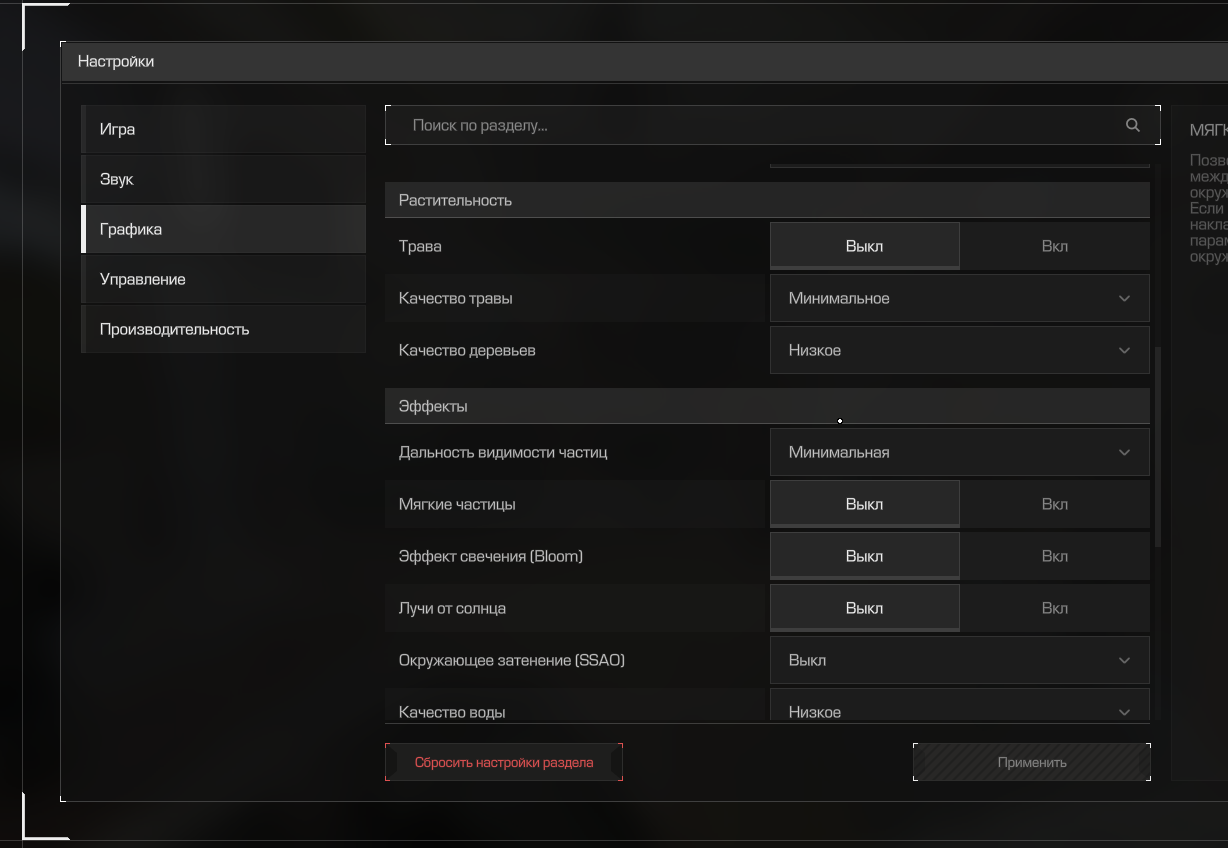Click the Мягкие частицы label
Screen dimensions: 1228x848
click(457, 504)
